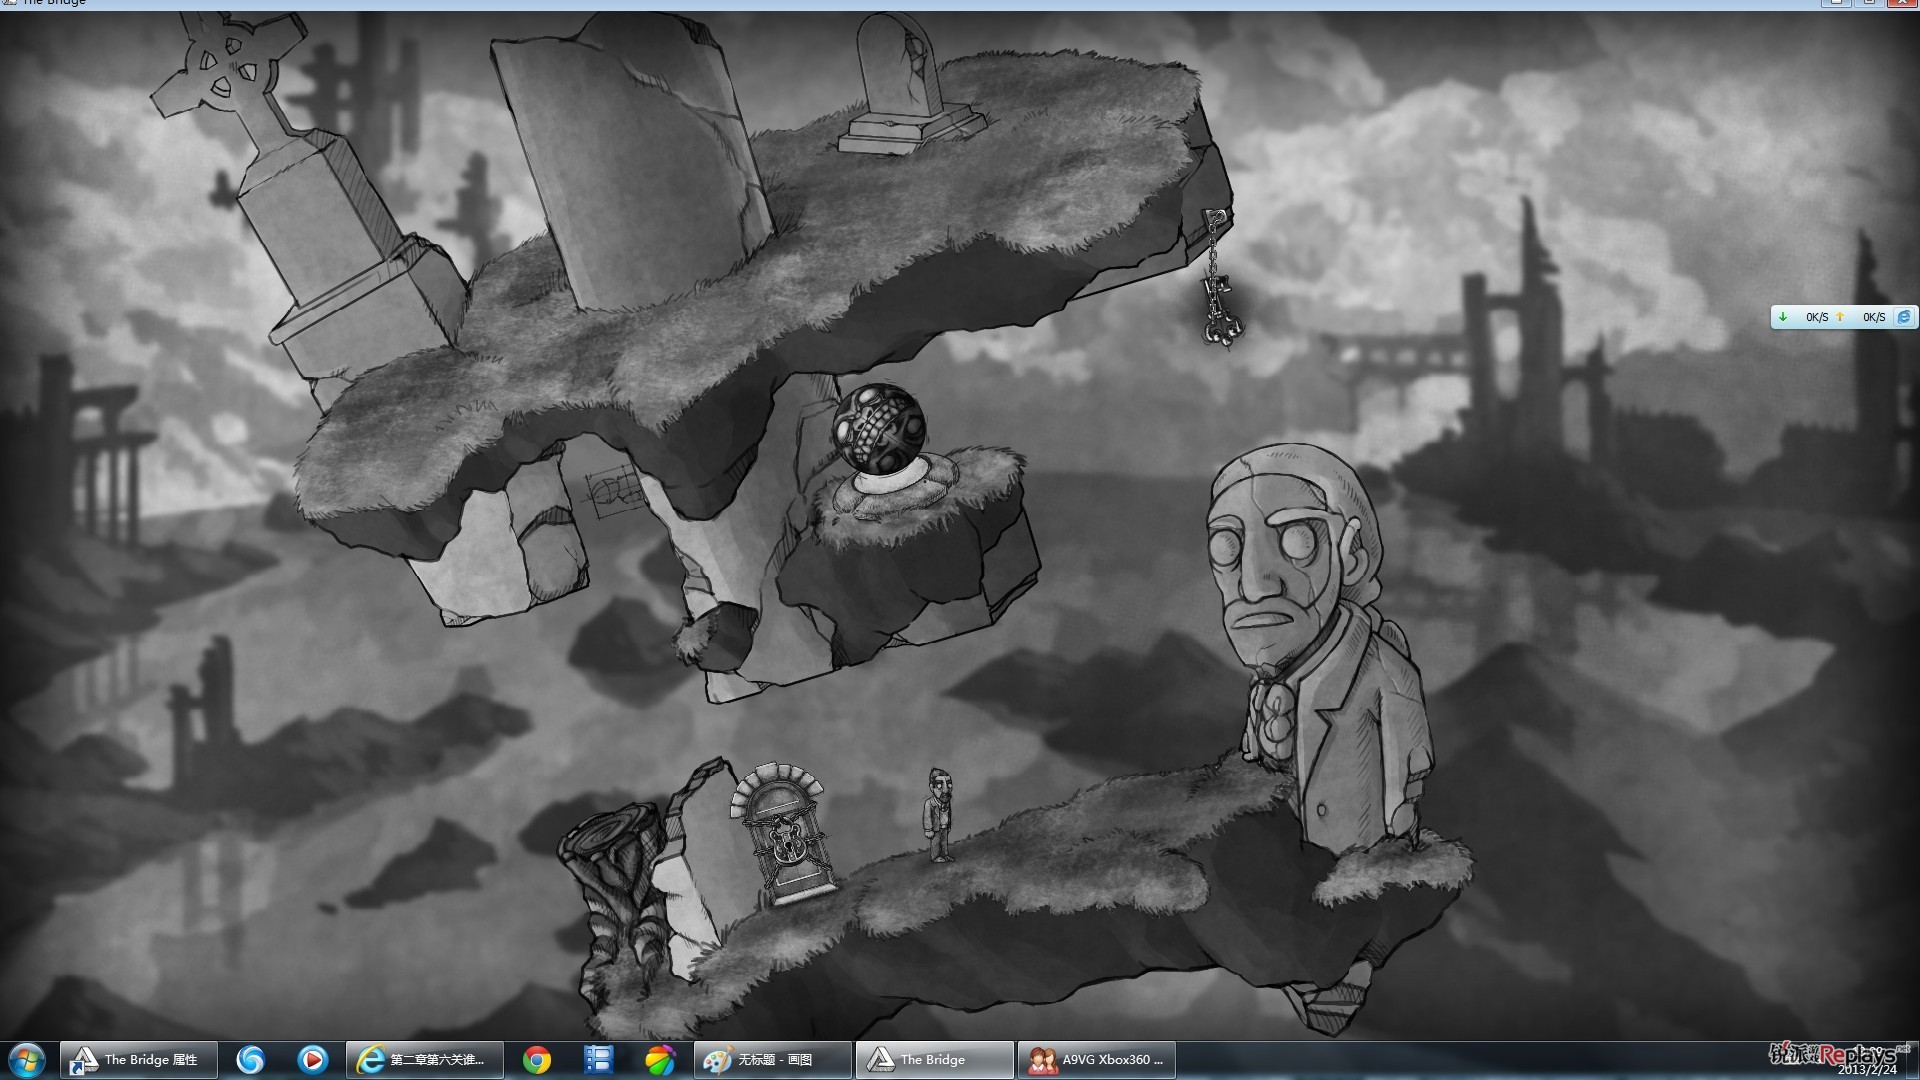Click the IE icon on the speed widget

pyautogui.click(x=1904, y=317)
